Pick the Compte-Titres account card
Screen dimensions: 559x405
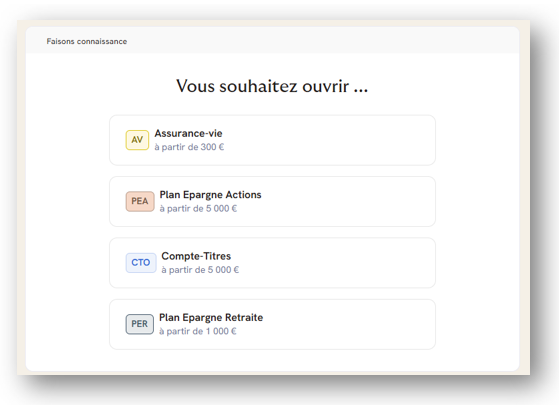click(272, 263)
